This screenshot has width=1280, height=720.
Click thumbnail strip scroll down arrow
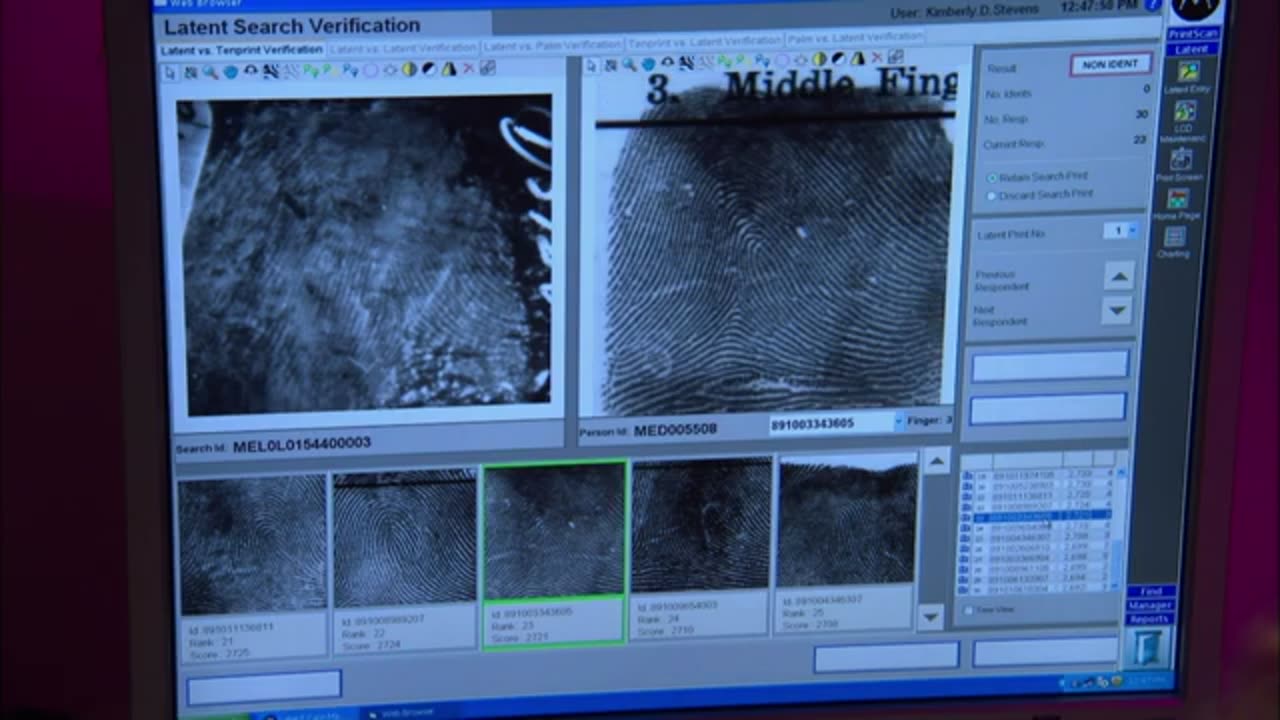tap(931, 616)
